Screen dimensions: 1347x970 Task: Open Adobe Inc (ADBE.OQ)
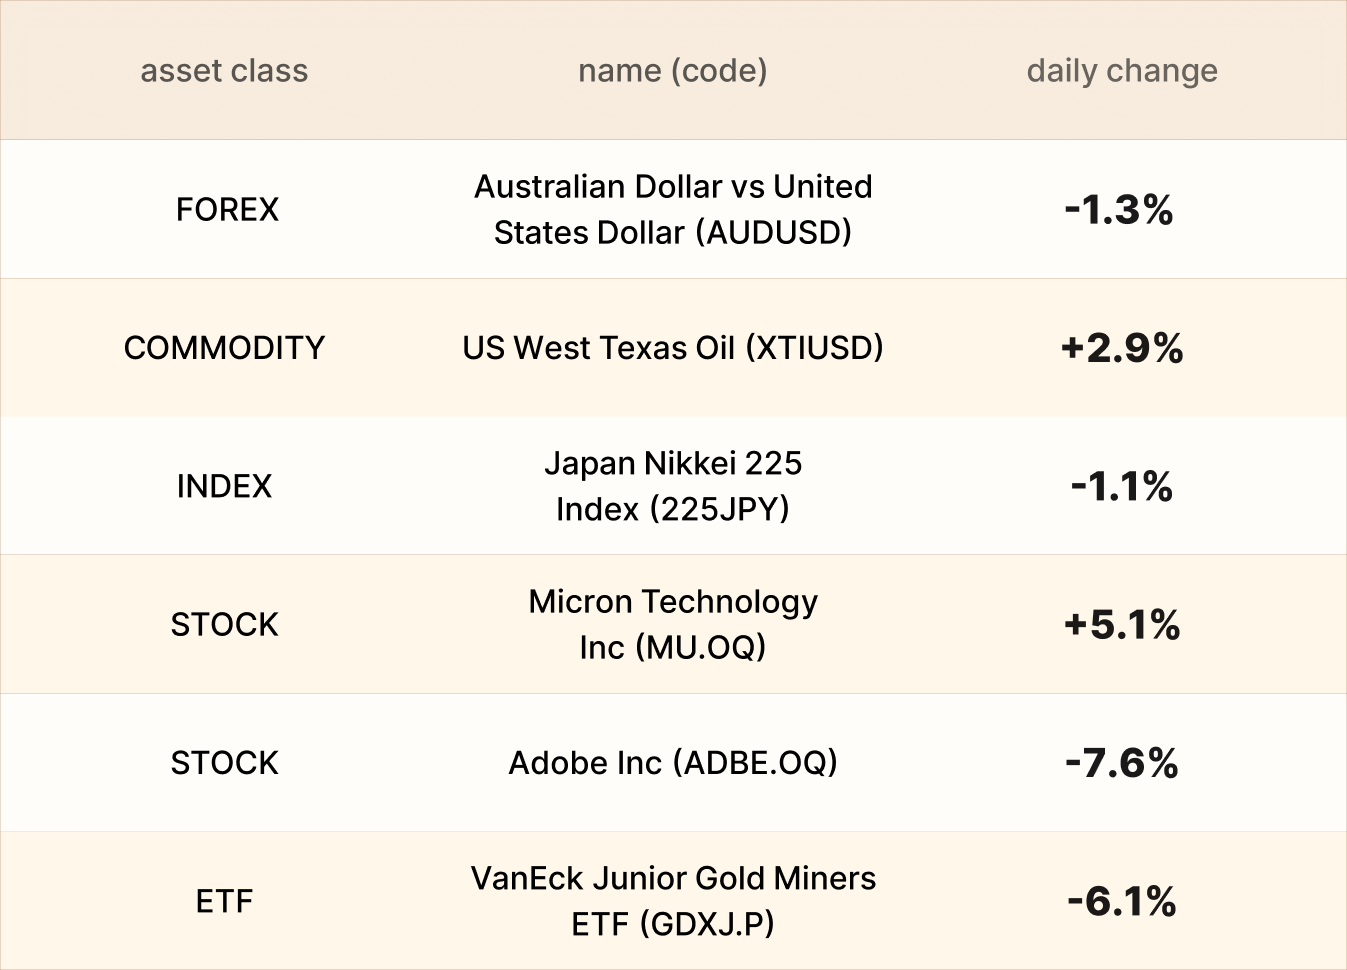pyautogui.click(x=672, y=762)
